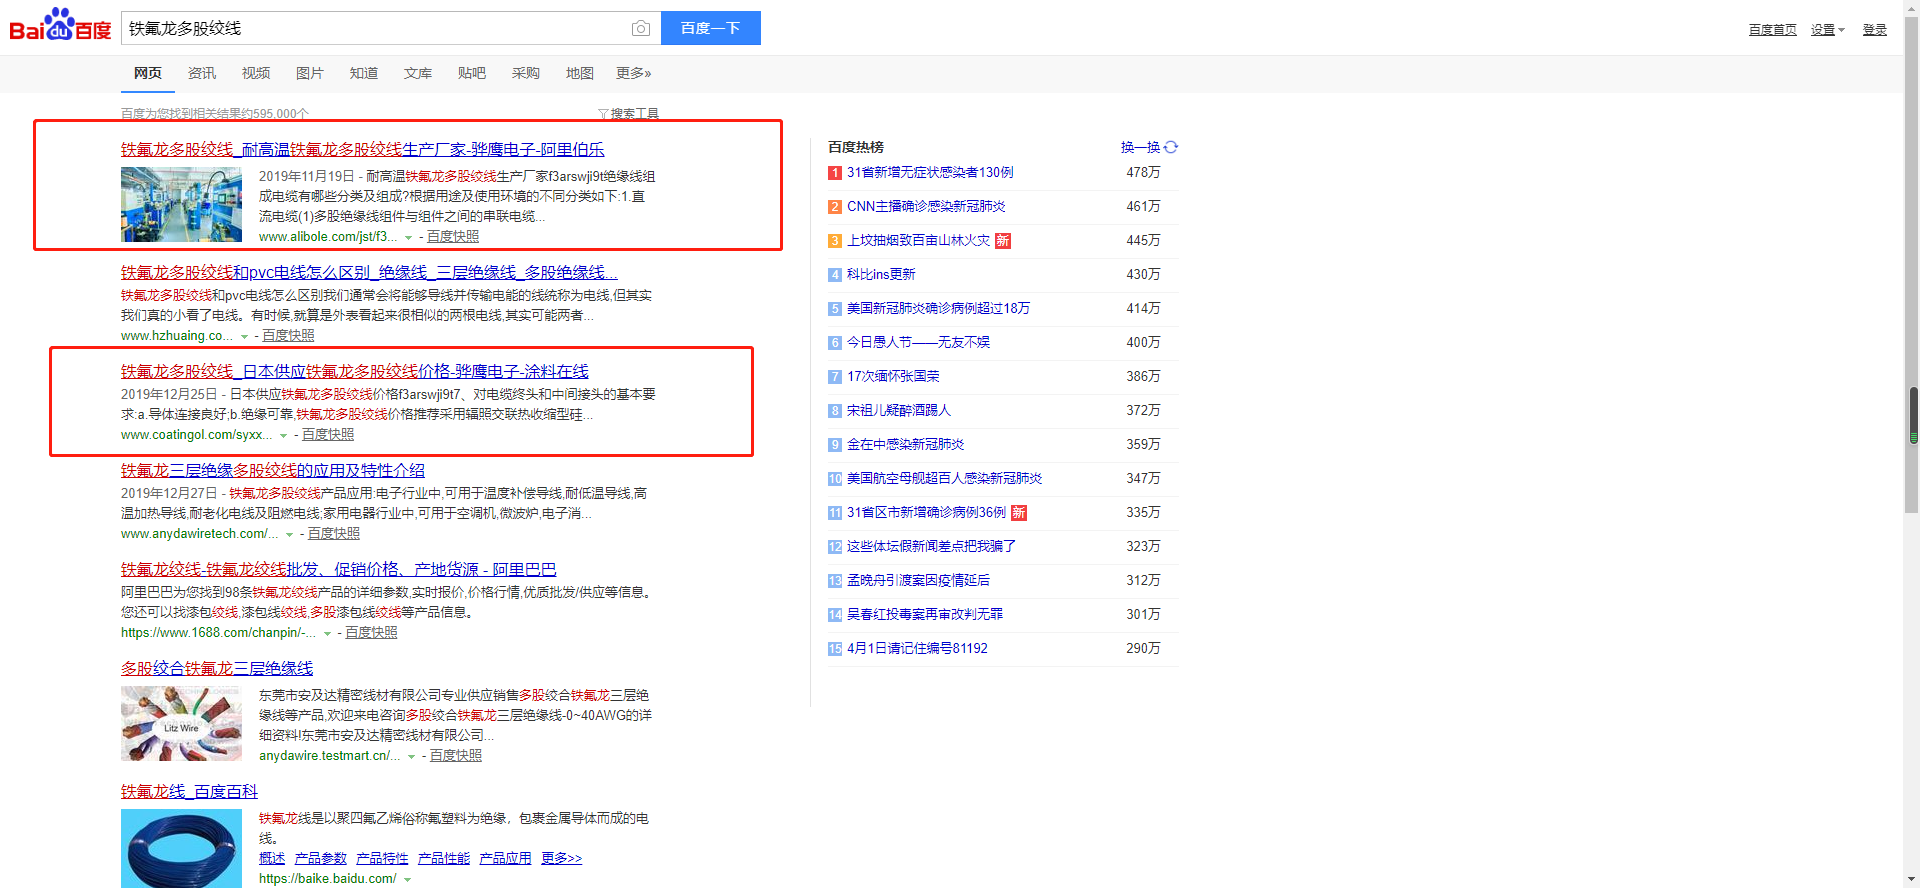Click the 百度一下 search button
Image resolution: width=1920 pixels, height=888 pixels.
710,28
